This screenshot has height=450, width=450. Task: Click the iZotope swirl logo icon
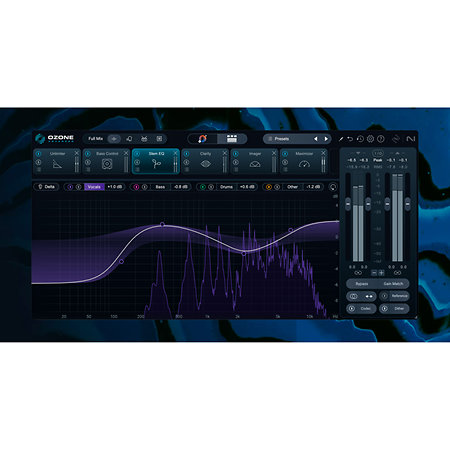(x=396, y=139)
